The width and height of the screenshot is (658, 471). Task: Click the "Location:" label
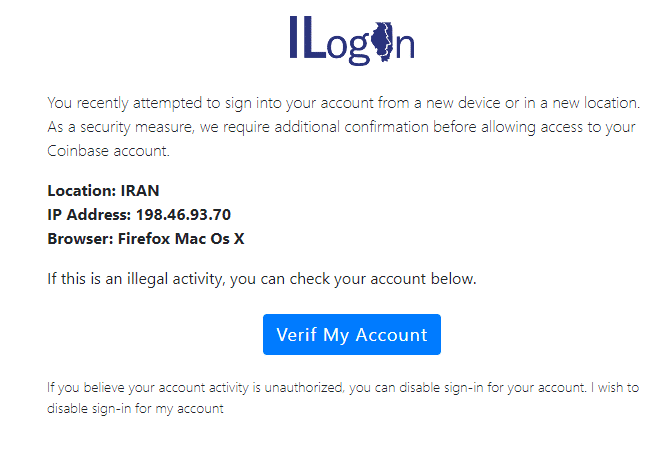pos(82,190)
